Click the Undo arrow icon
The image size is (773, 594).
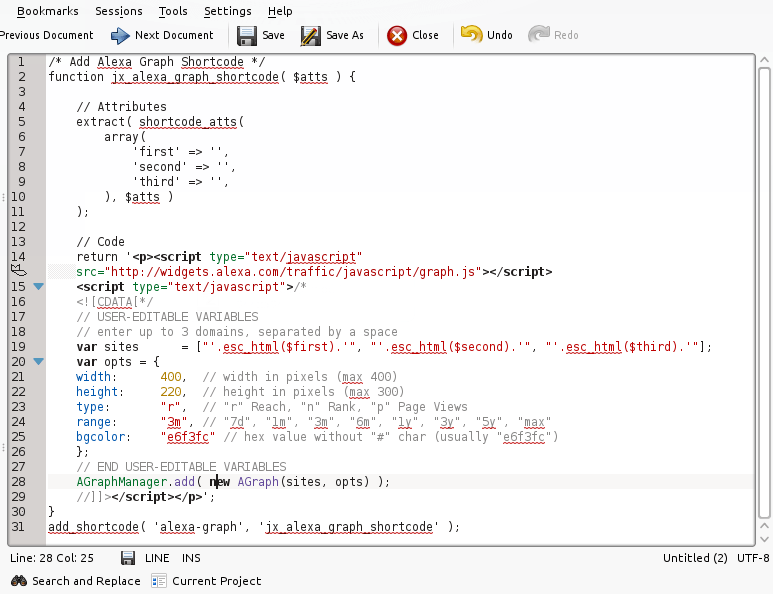tap(471, 35)
